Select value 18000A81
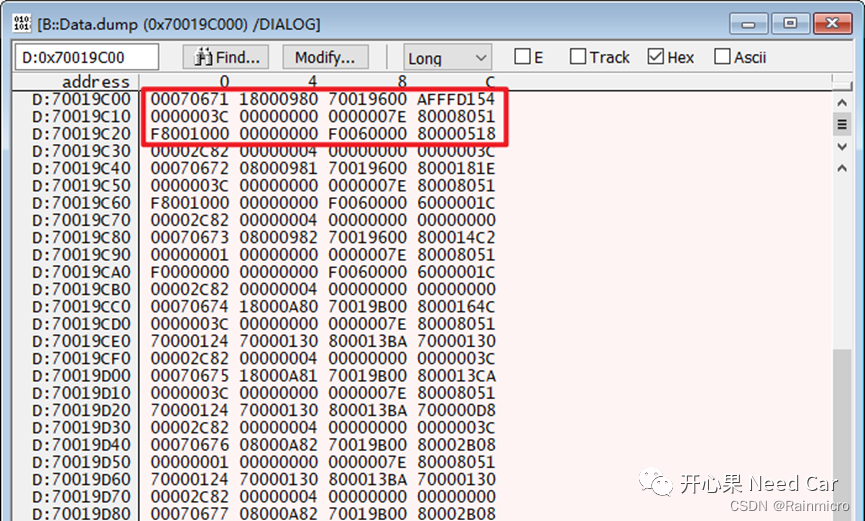Image resolution: width=865 pixels, height=521 pixels. pos(279,376)
